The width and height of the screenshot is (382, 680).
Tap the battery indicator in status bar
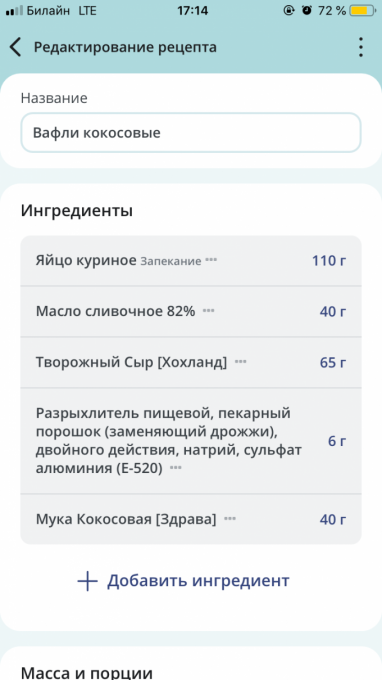point(363,10)
